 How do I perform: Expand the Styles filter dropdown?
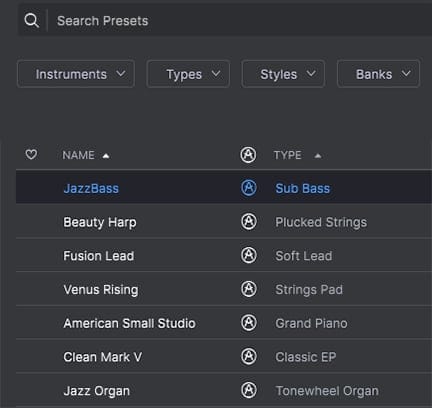pos(283,74)
